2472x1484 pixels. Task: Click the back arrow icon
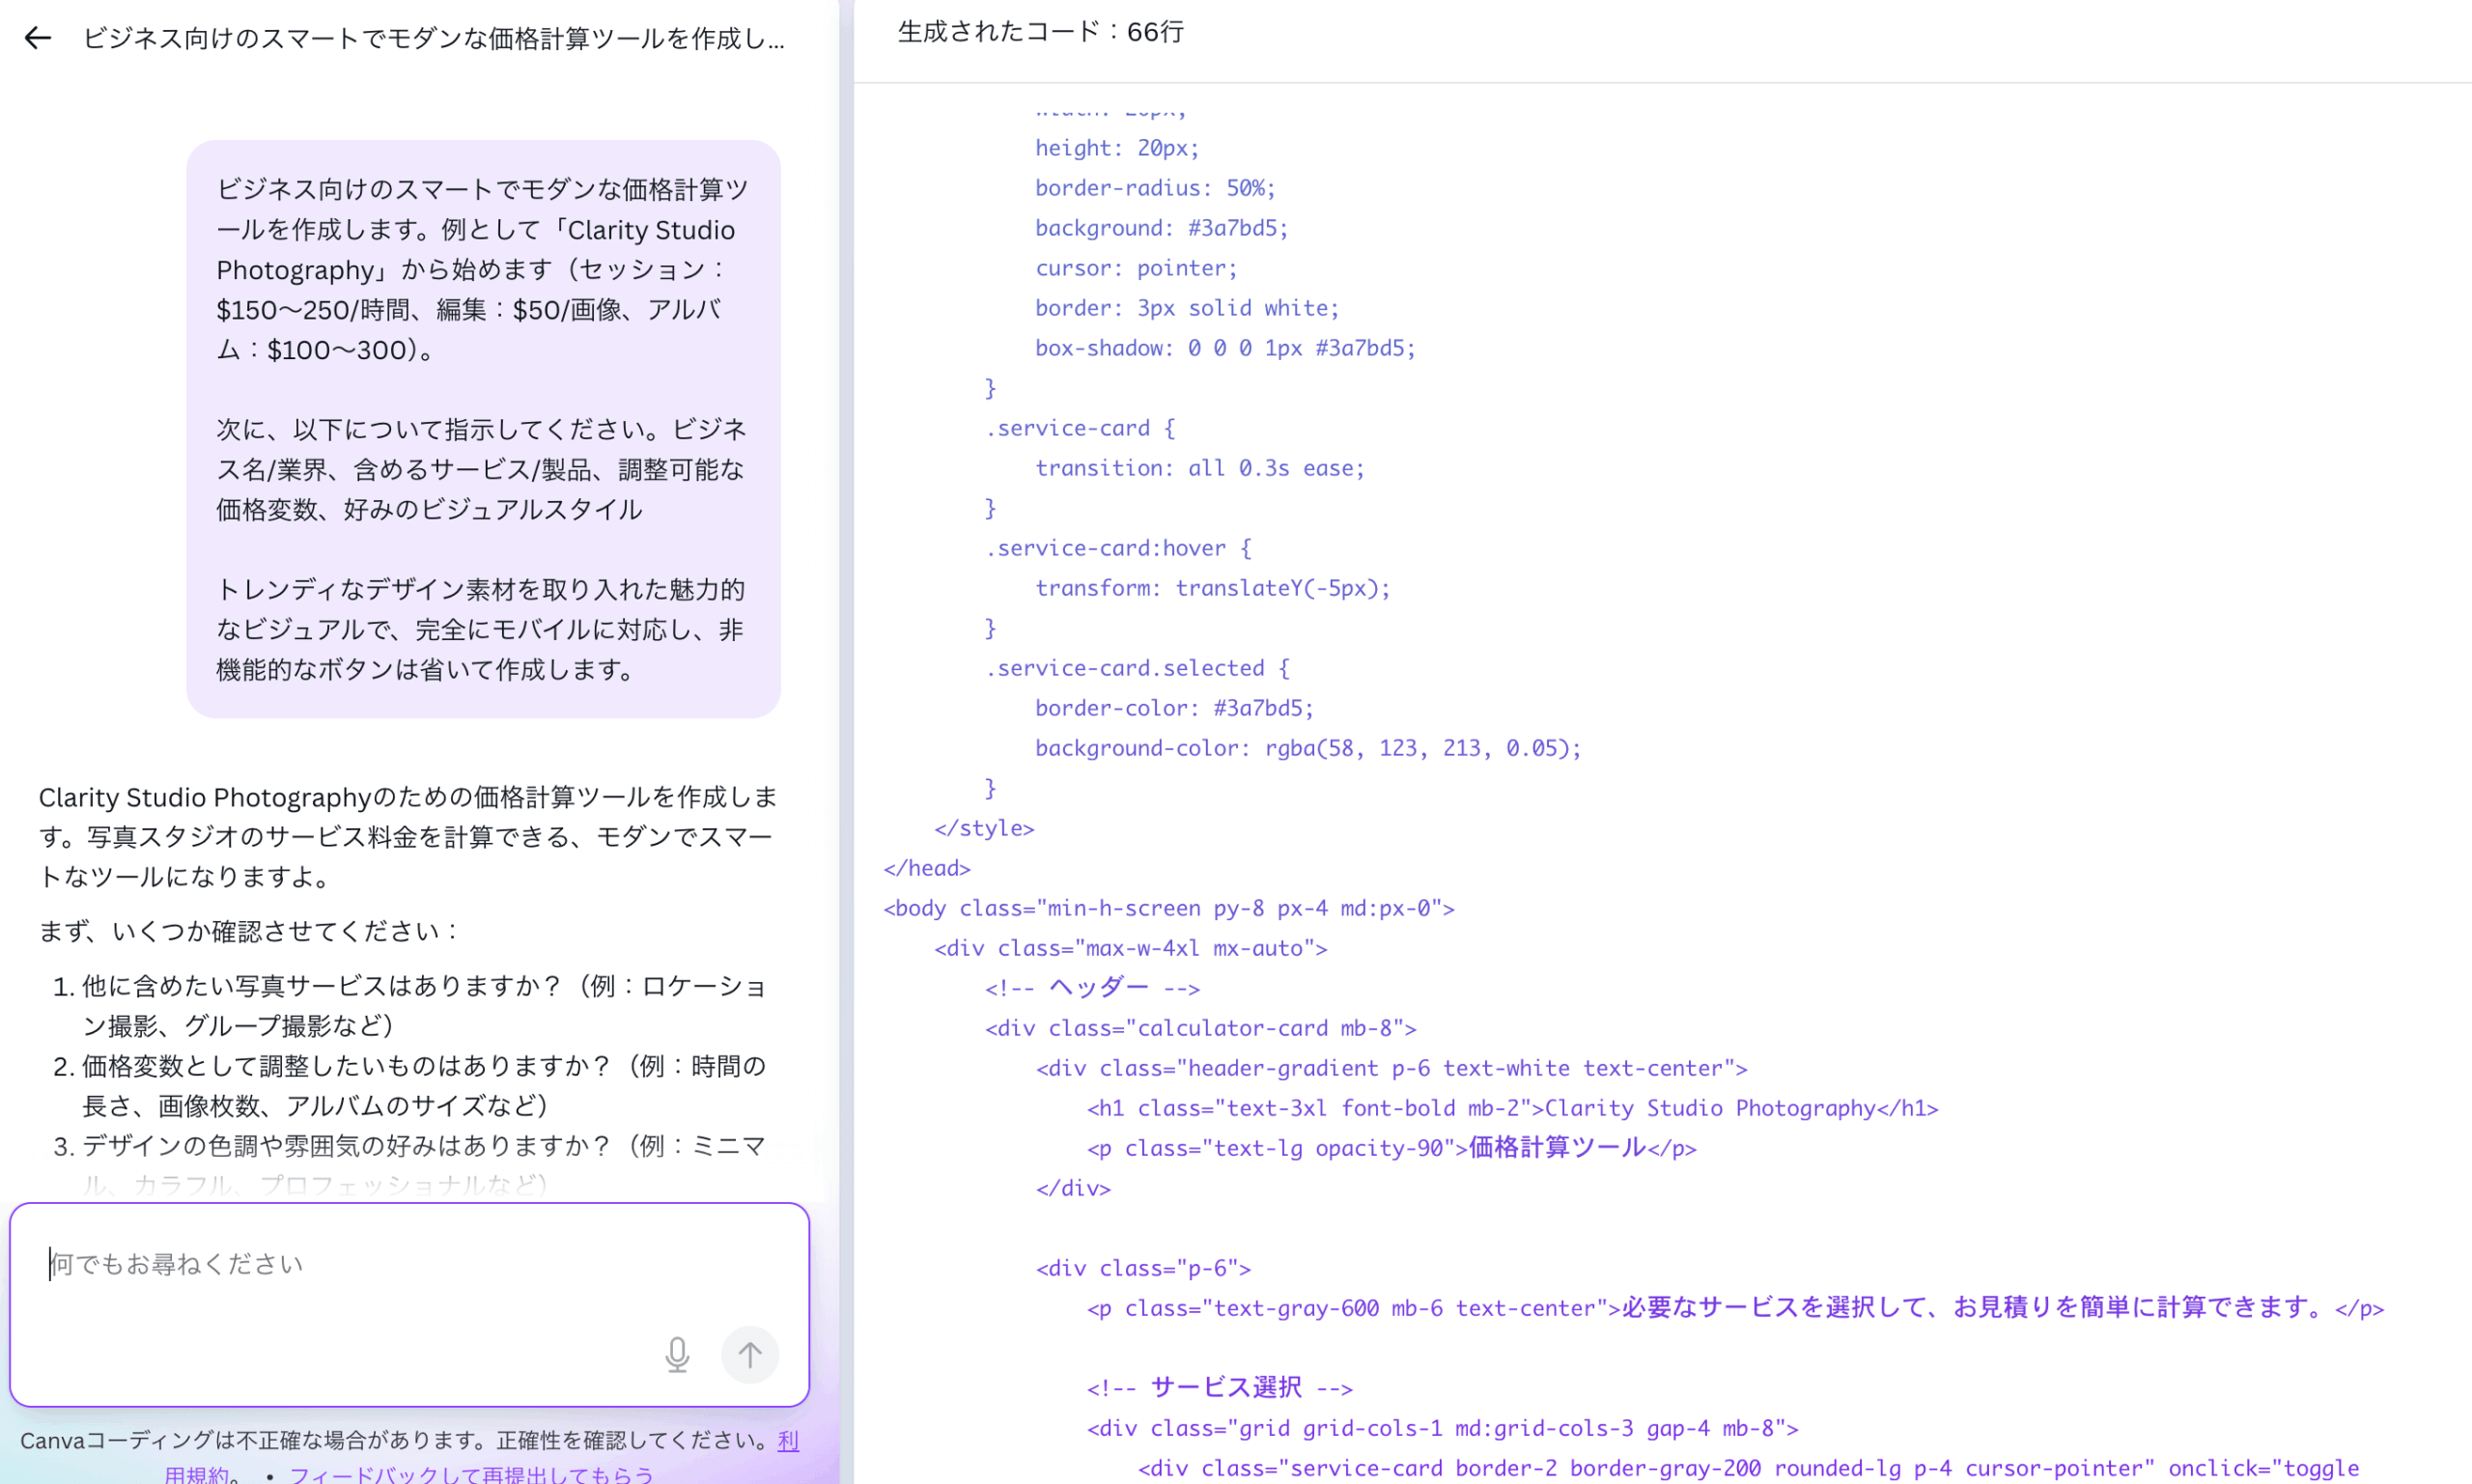pos(38,38)
